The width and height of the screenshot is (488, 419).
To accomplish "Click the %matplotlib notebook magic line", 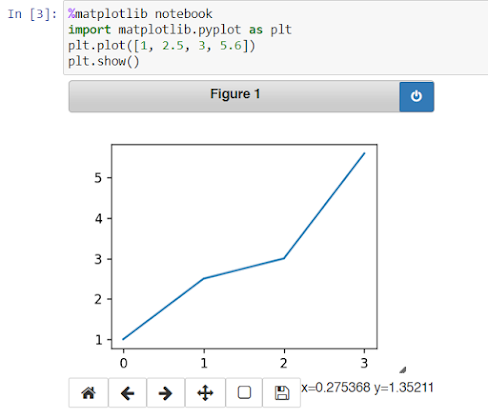I will [x=140, y=14].
